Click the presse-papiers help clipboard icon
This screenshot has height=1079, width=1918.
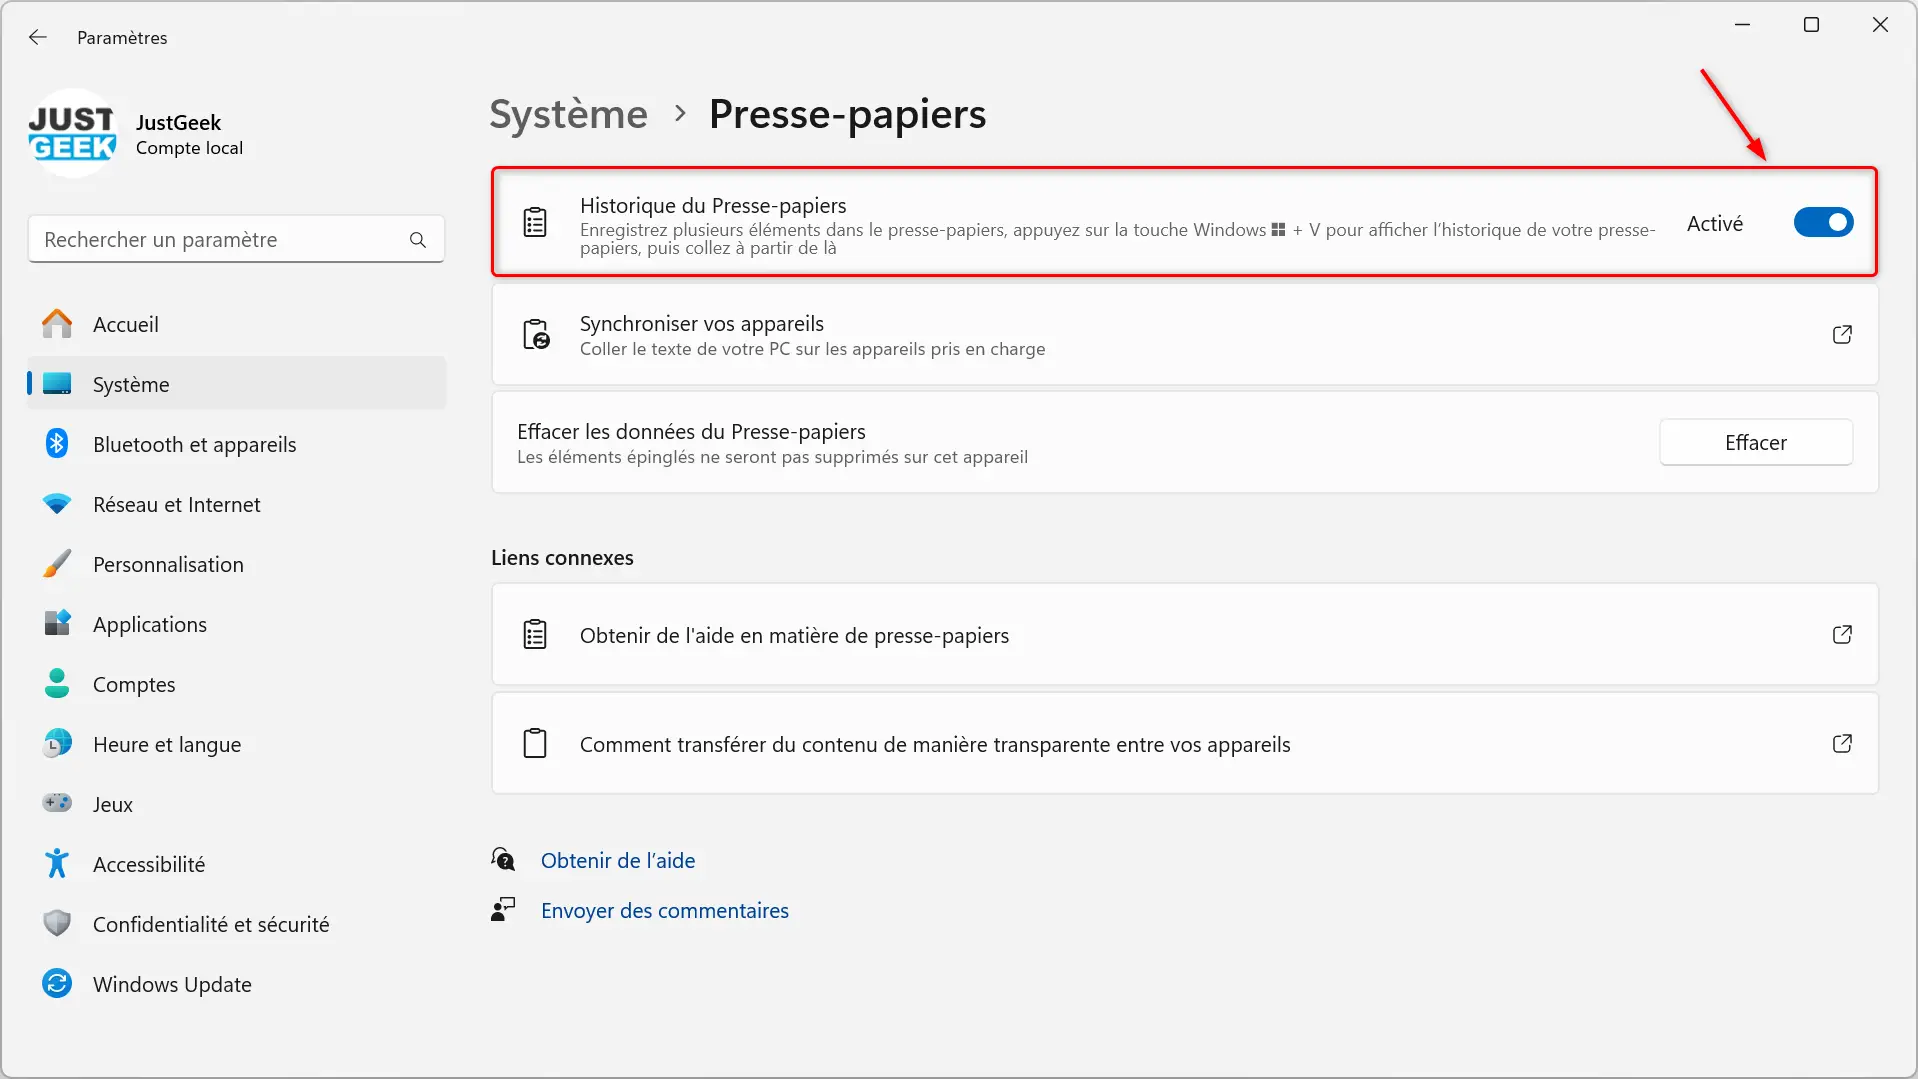click(x=535, y=635)
